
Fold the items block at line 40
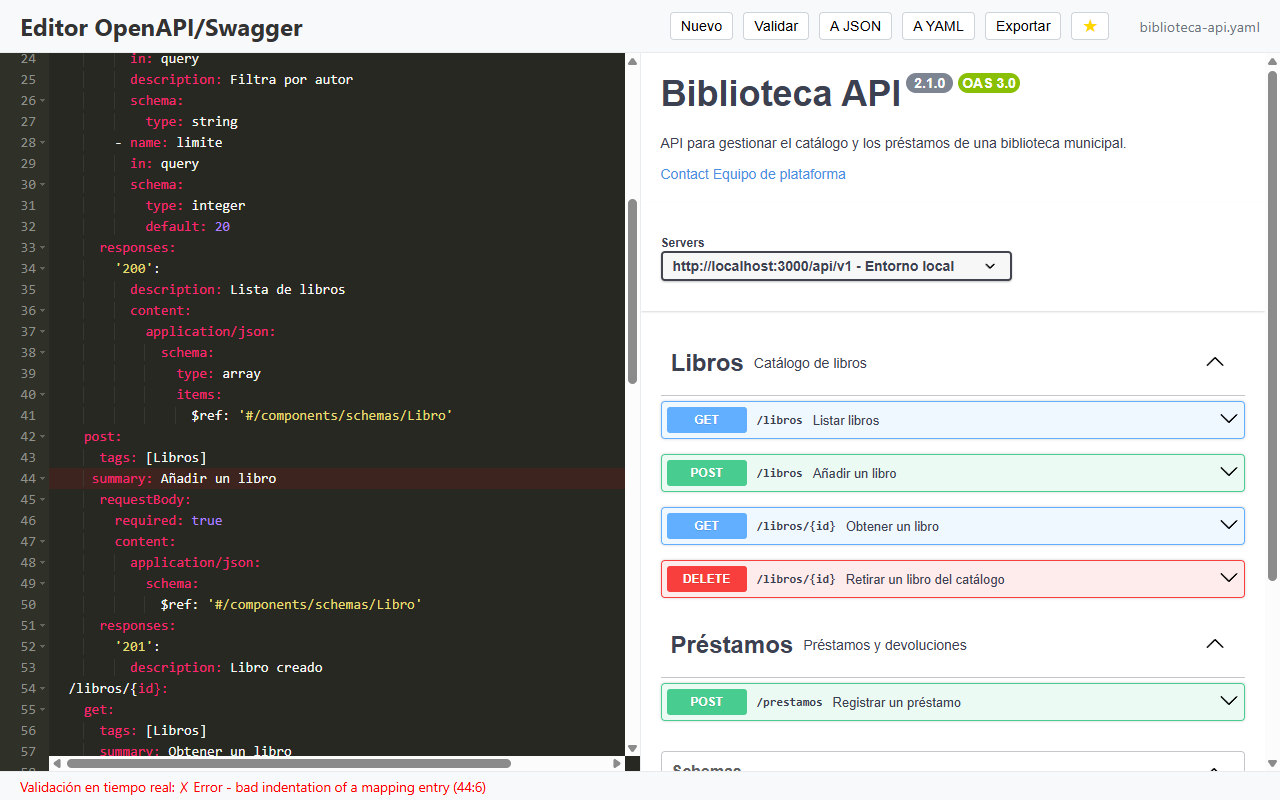click(x=41, y=395)
